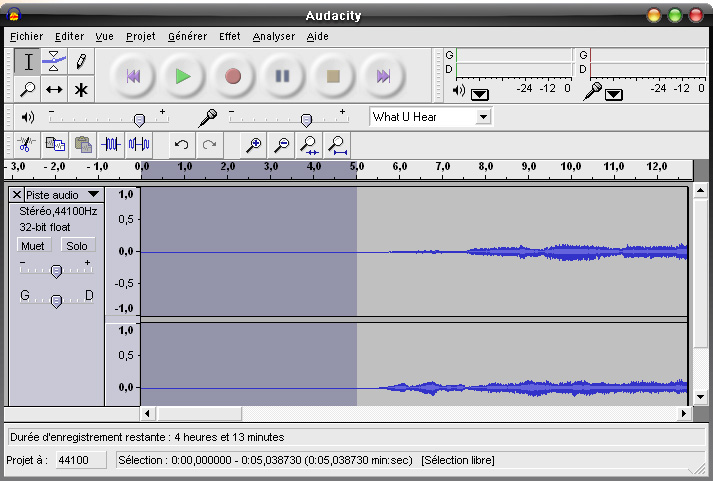Click the horizontal scrollbar thumb

point(199,414)
